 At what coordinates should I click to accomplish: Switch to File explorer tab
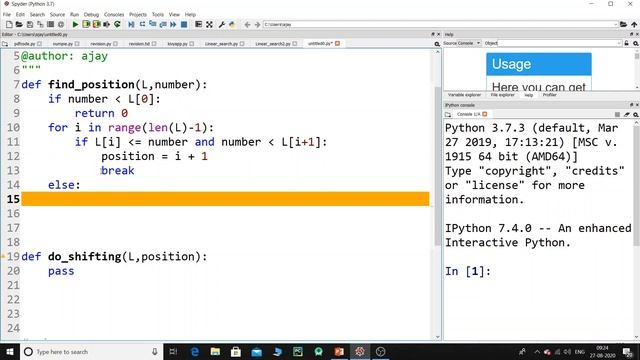coord(502,95)
